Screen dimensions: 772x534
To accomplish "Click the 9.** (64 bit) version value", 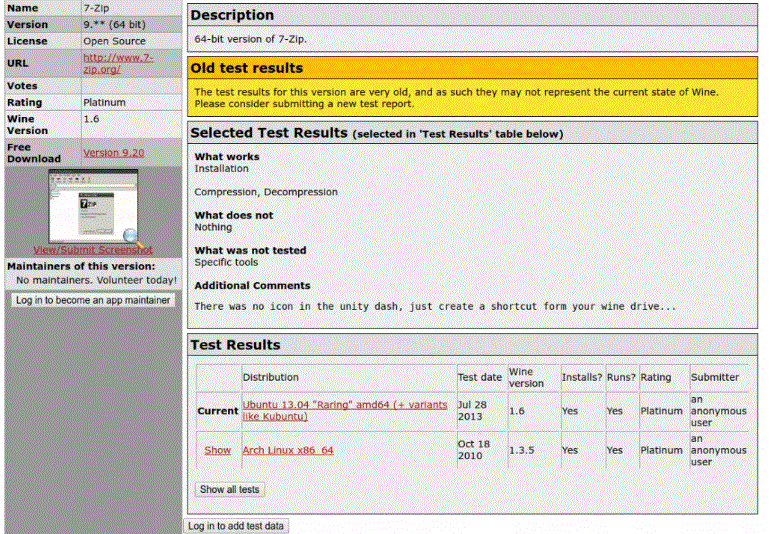I will 114,24.
